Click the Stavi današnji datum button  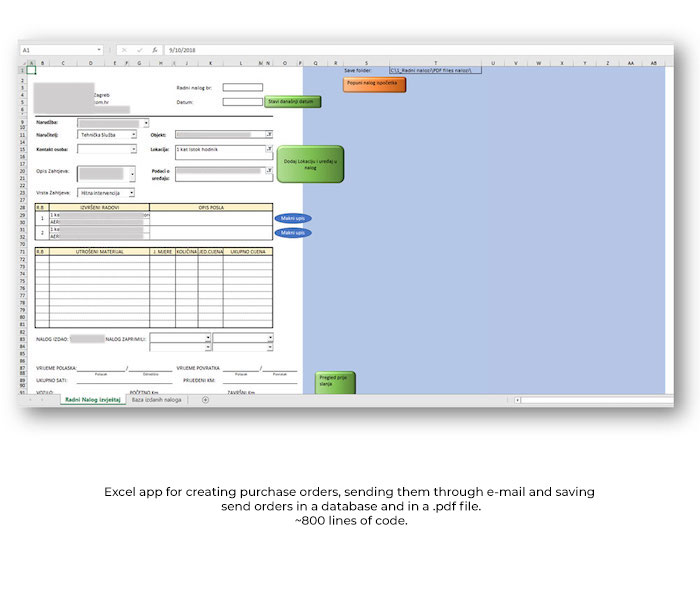click(292, 101)
